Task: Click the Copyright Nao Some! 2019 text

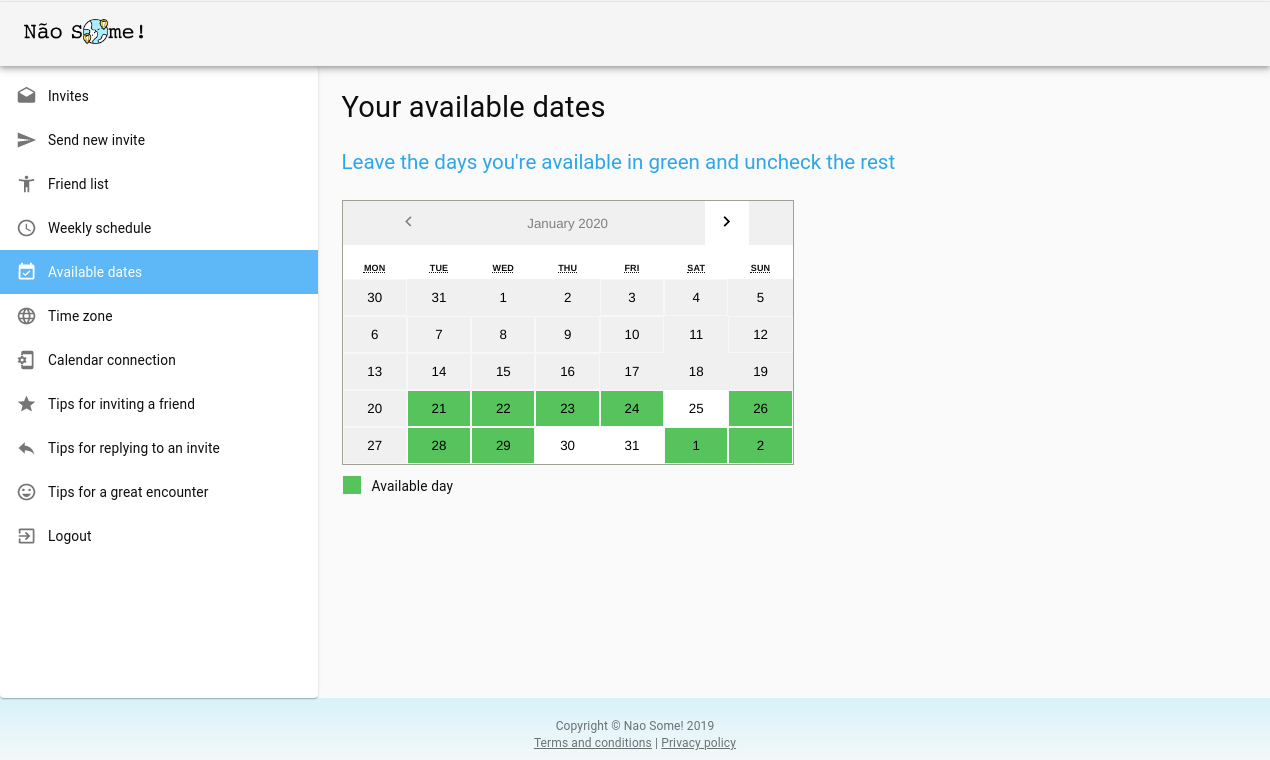Action: pos(635,726)
